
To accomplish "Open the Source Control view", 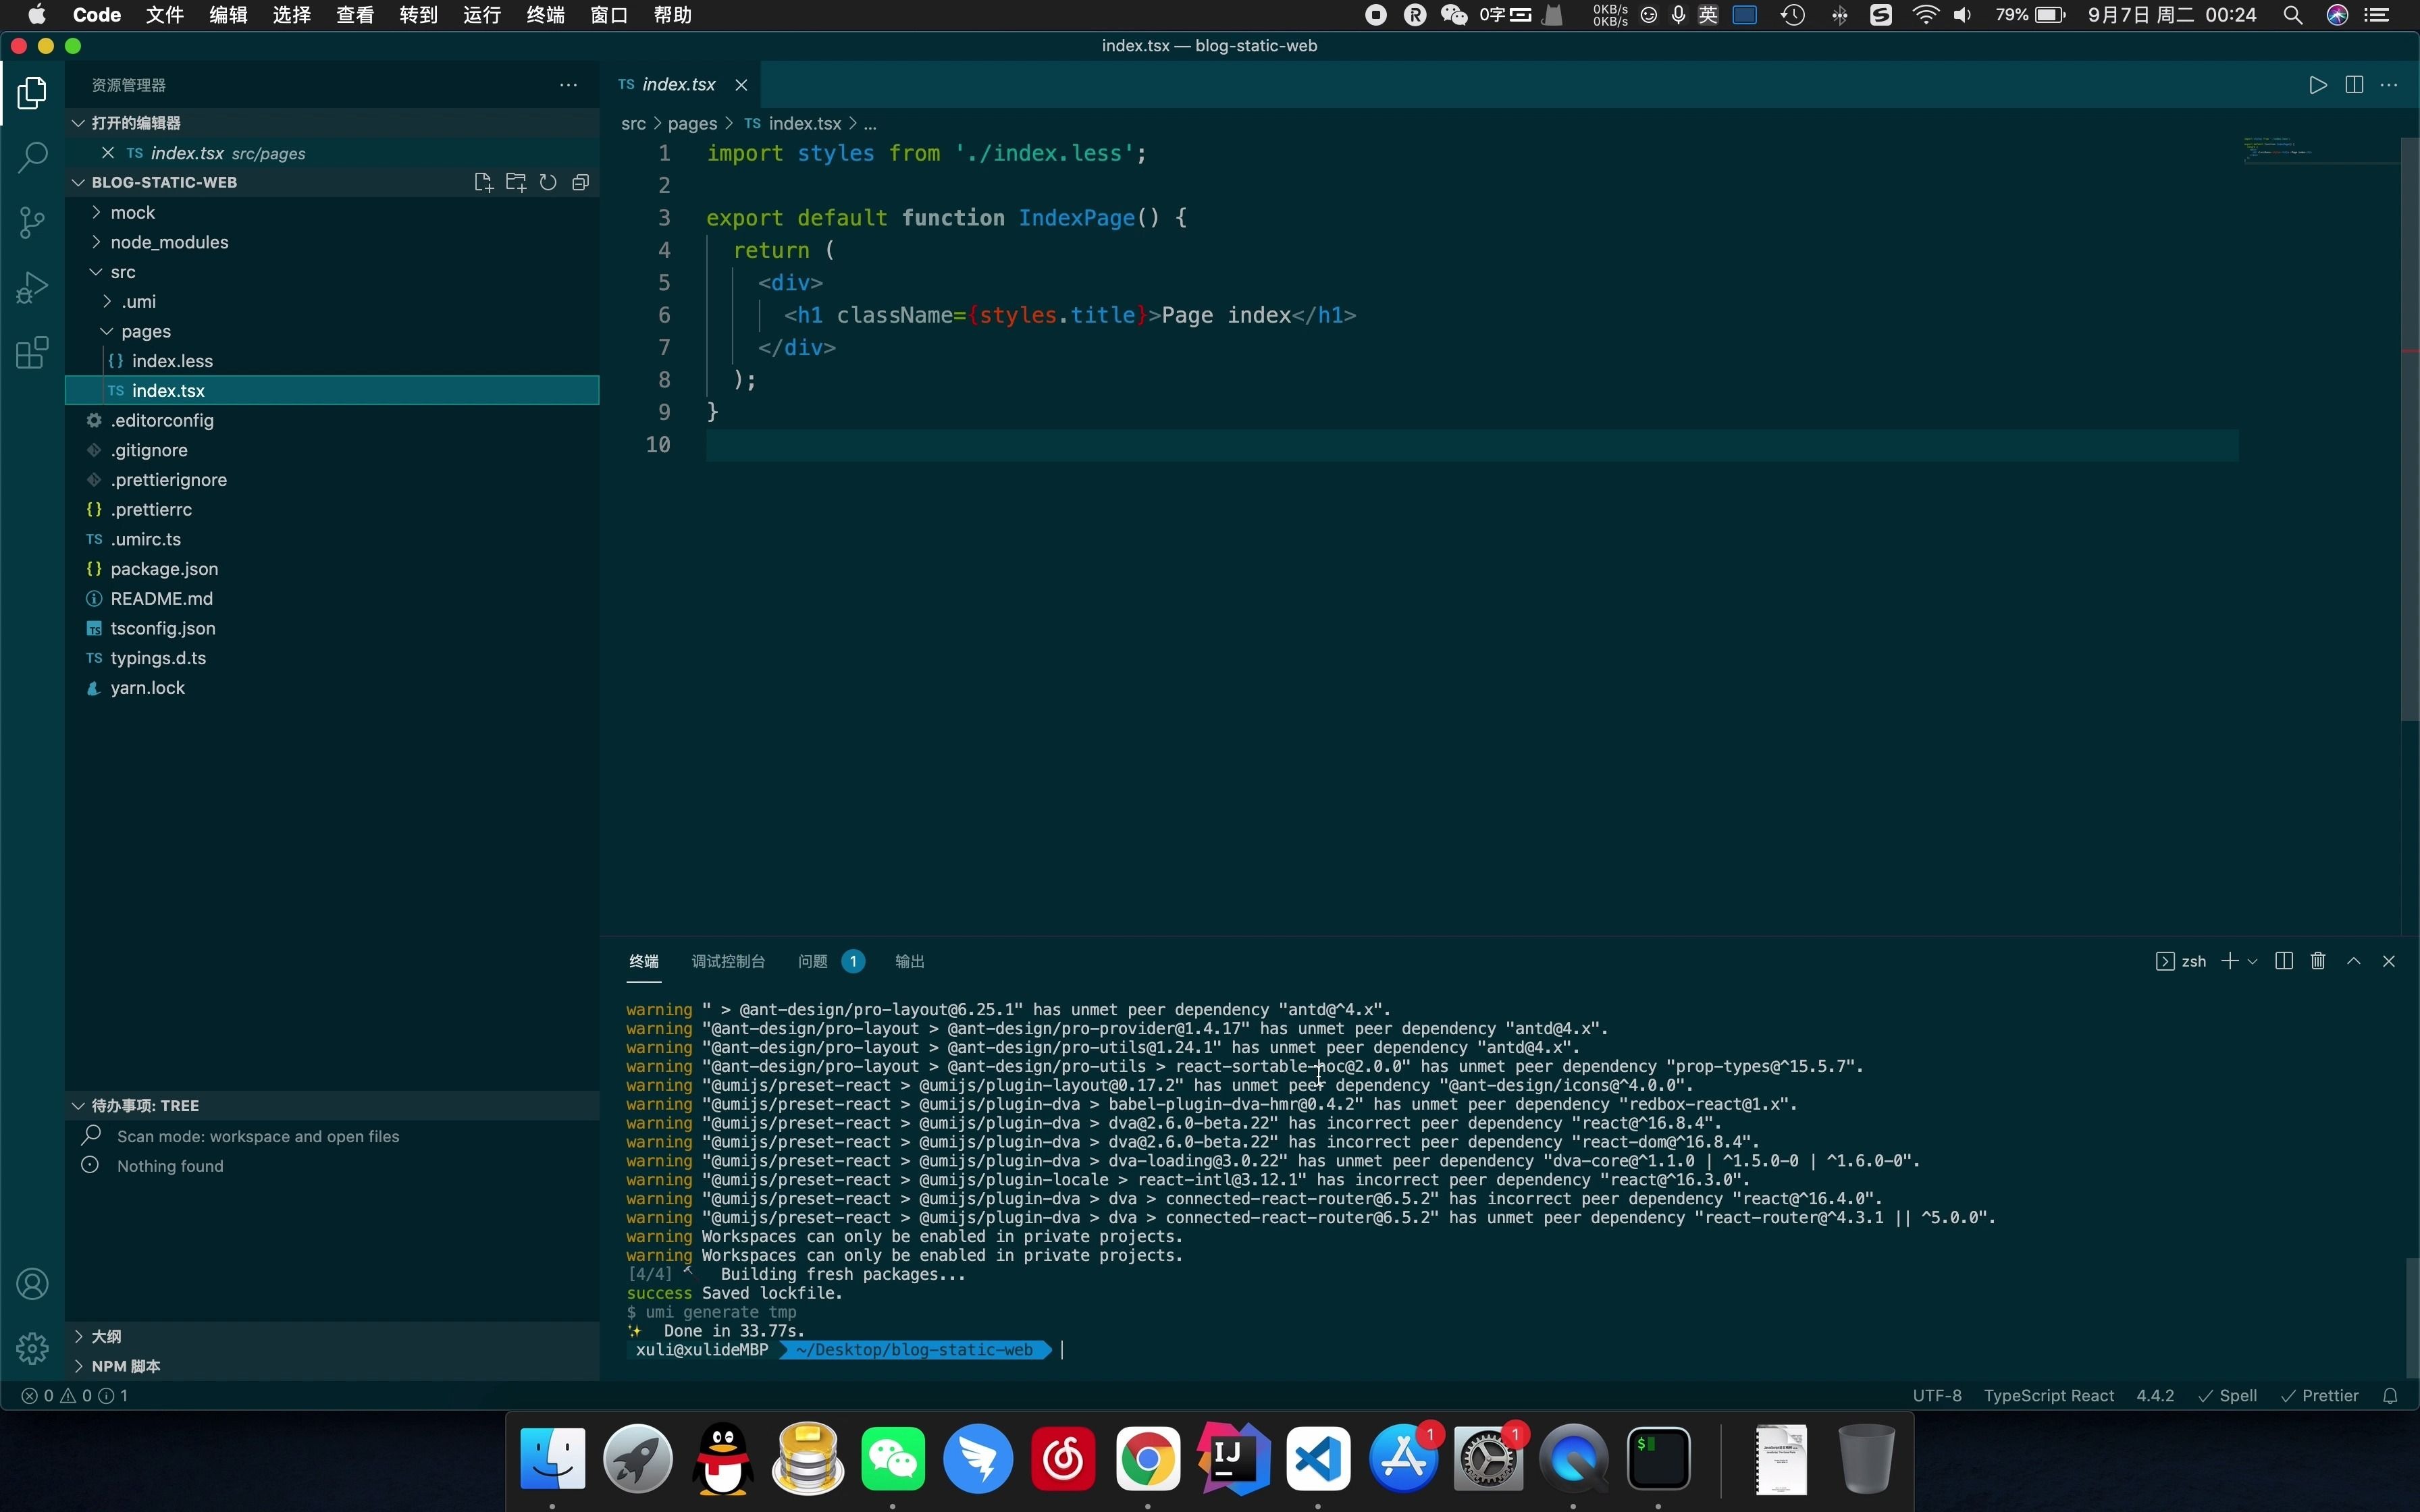I will pos(33,222).
